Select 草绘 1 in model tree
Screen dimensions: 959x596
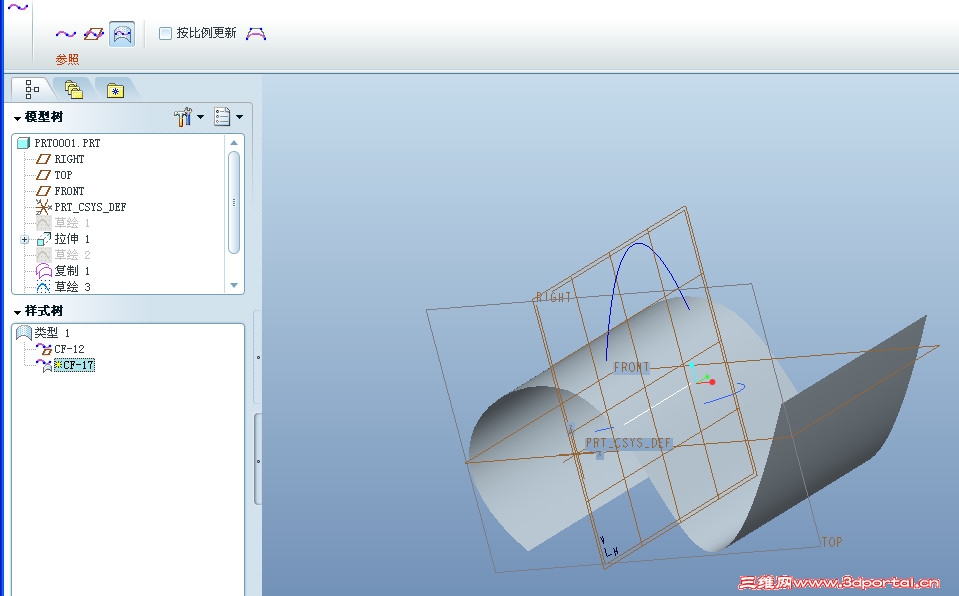(x=72, y=223)
